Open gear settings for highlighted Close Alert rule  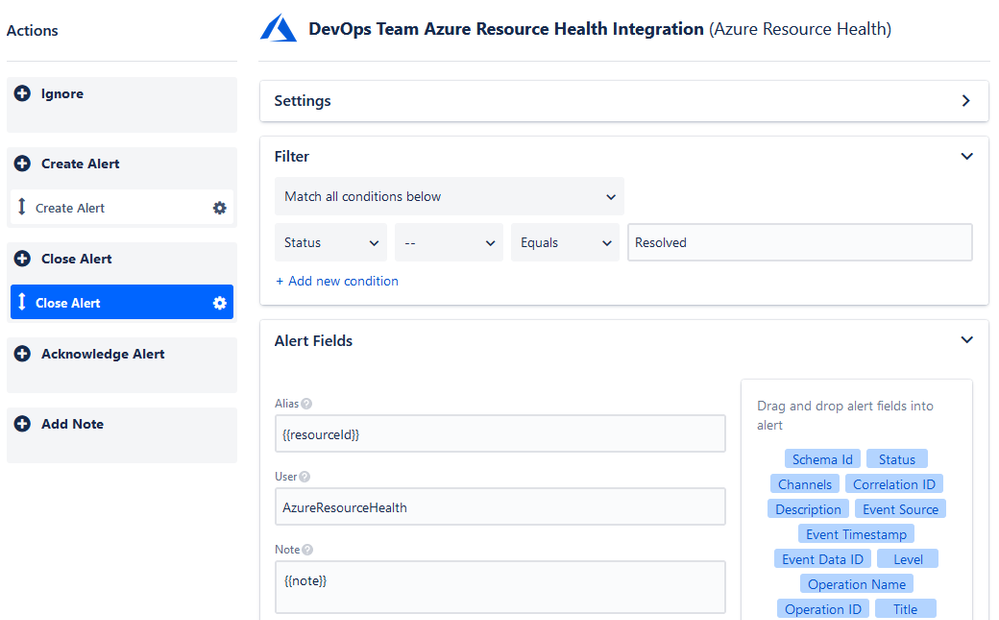coord(220,303)
